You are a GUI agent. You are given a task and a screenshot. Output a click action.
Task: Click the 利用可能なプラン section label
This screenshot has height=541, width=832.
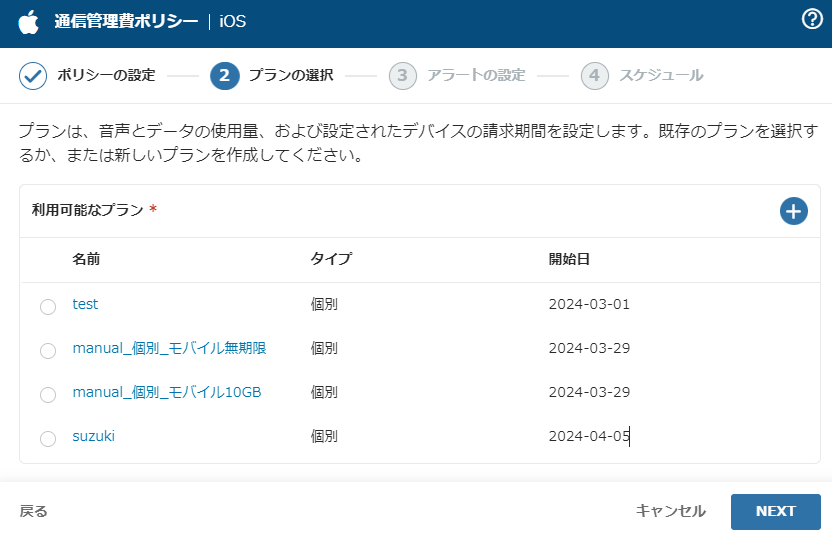(x=88, y=210)
